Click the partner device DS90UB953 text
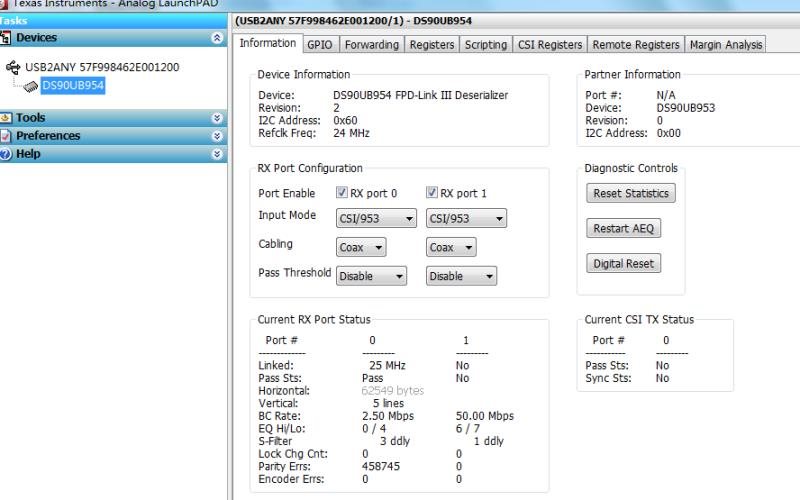The height and width of the screenshot is (500, 800). 686,108
